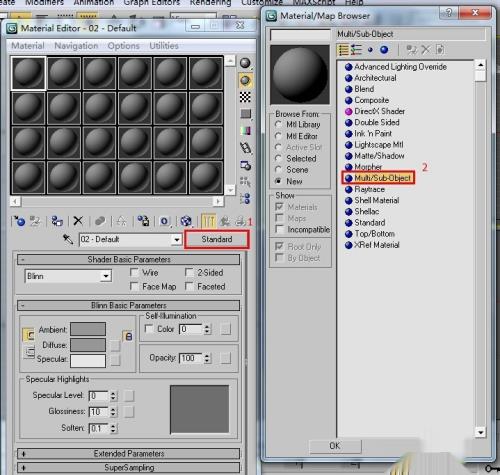Click Put to Library icon
The image size is (500, 475).
(144, 221)
